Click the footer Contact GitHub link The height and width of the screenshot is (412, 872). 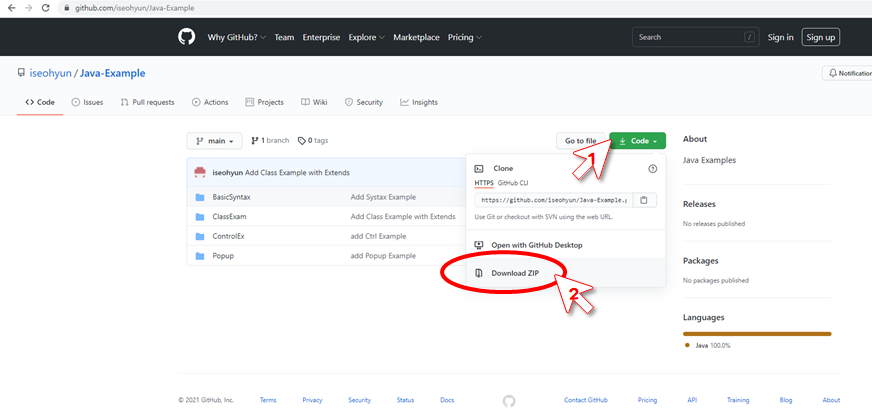tap(586, 400)
